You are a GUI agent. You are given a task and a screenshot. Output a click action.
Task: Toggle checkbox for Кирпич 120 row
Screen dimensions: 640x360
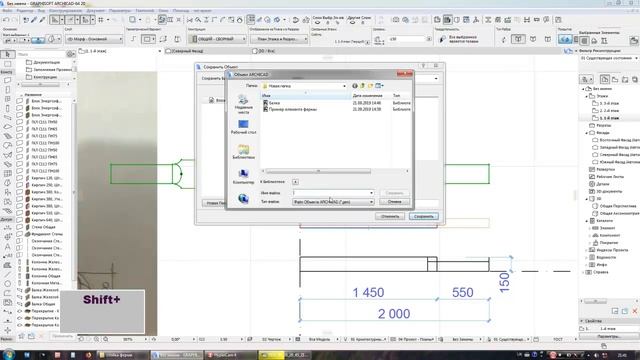pyautogui.click(x=20, y=178)
